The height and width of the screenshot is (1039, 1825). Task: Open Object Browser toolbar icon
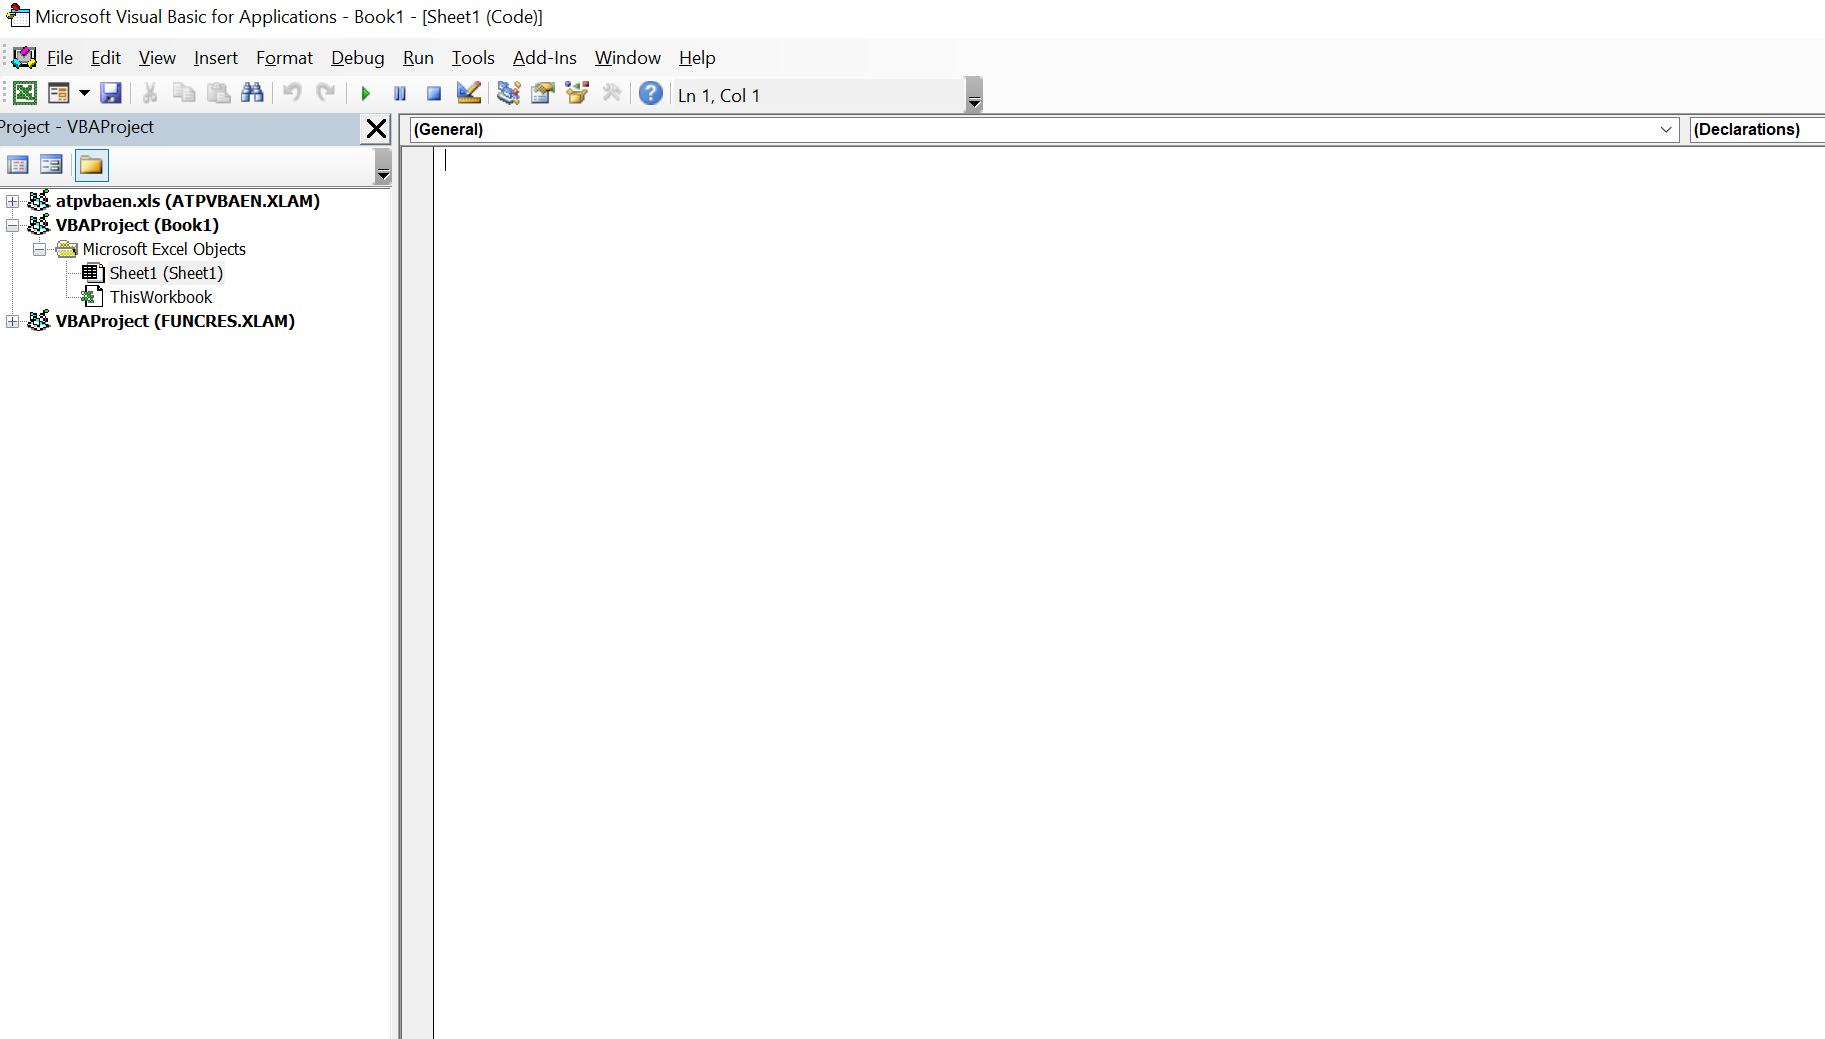click(577, 93)
